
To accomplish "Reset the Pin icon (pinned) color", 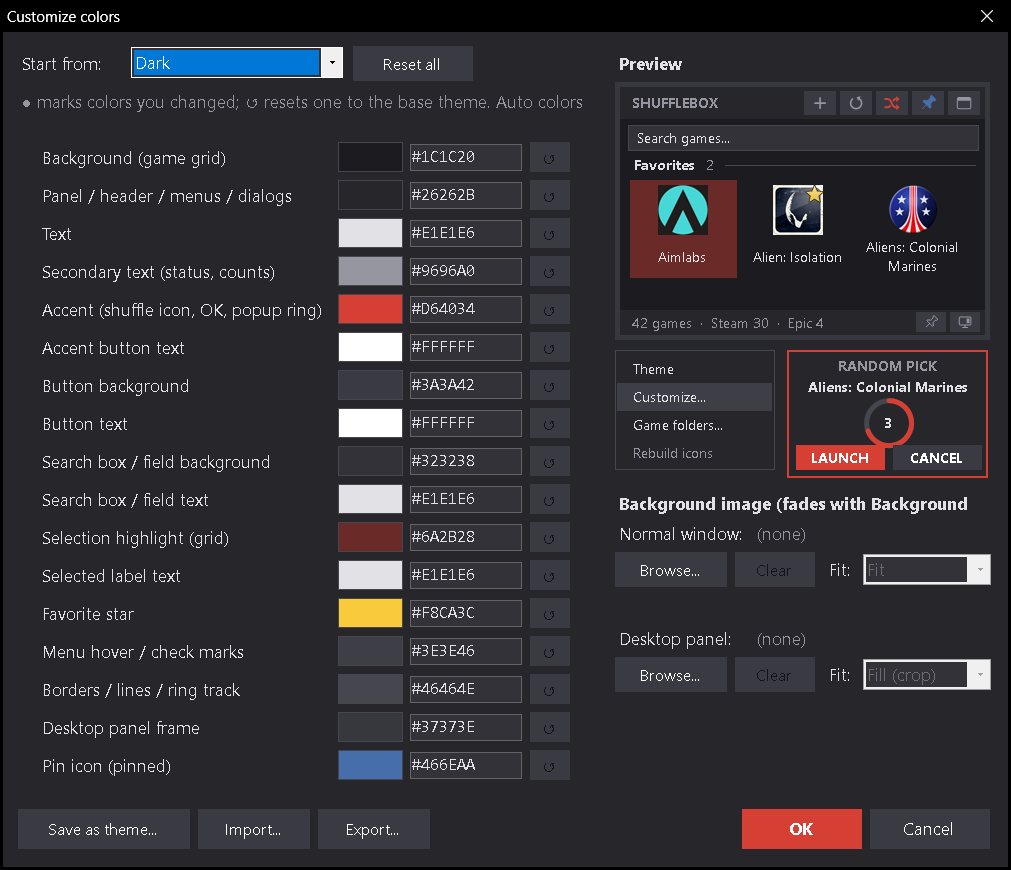I will pyautogui.click(x=549, y=766).
